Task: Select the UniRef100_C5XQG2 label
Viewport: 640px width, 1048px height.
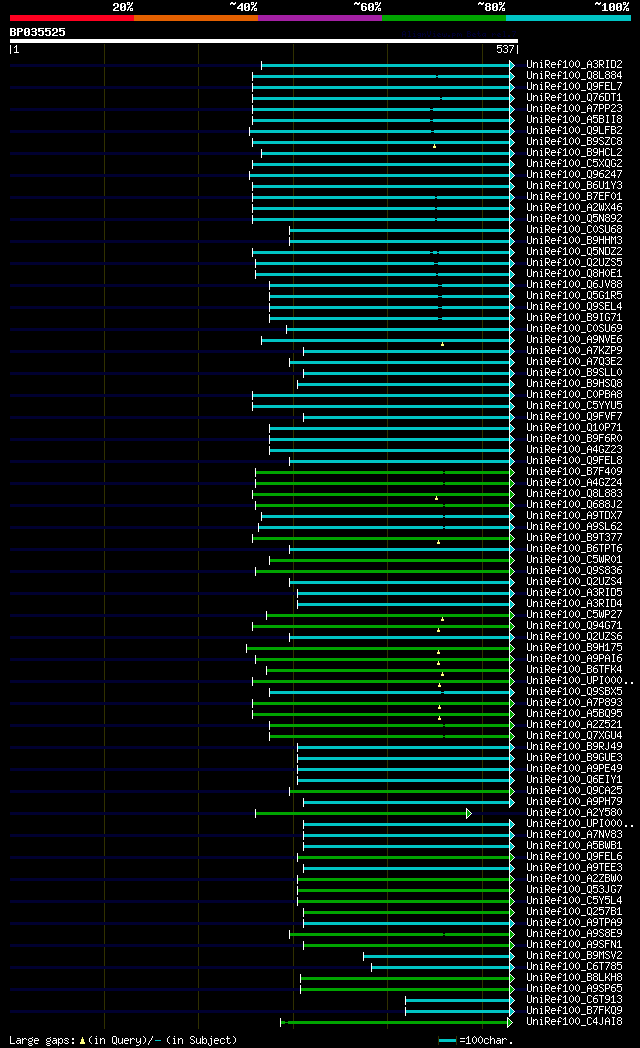Action: point(574,164)
